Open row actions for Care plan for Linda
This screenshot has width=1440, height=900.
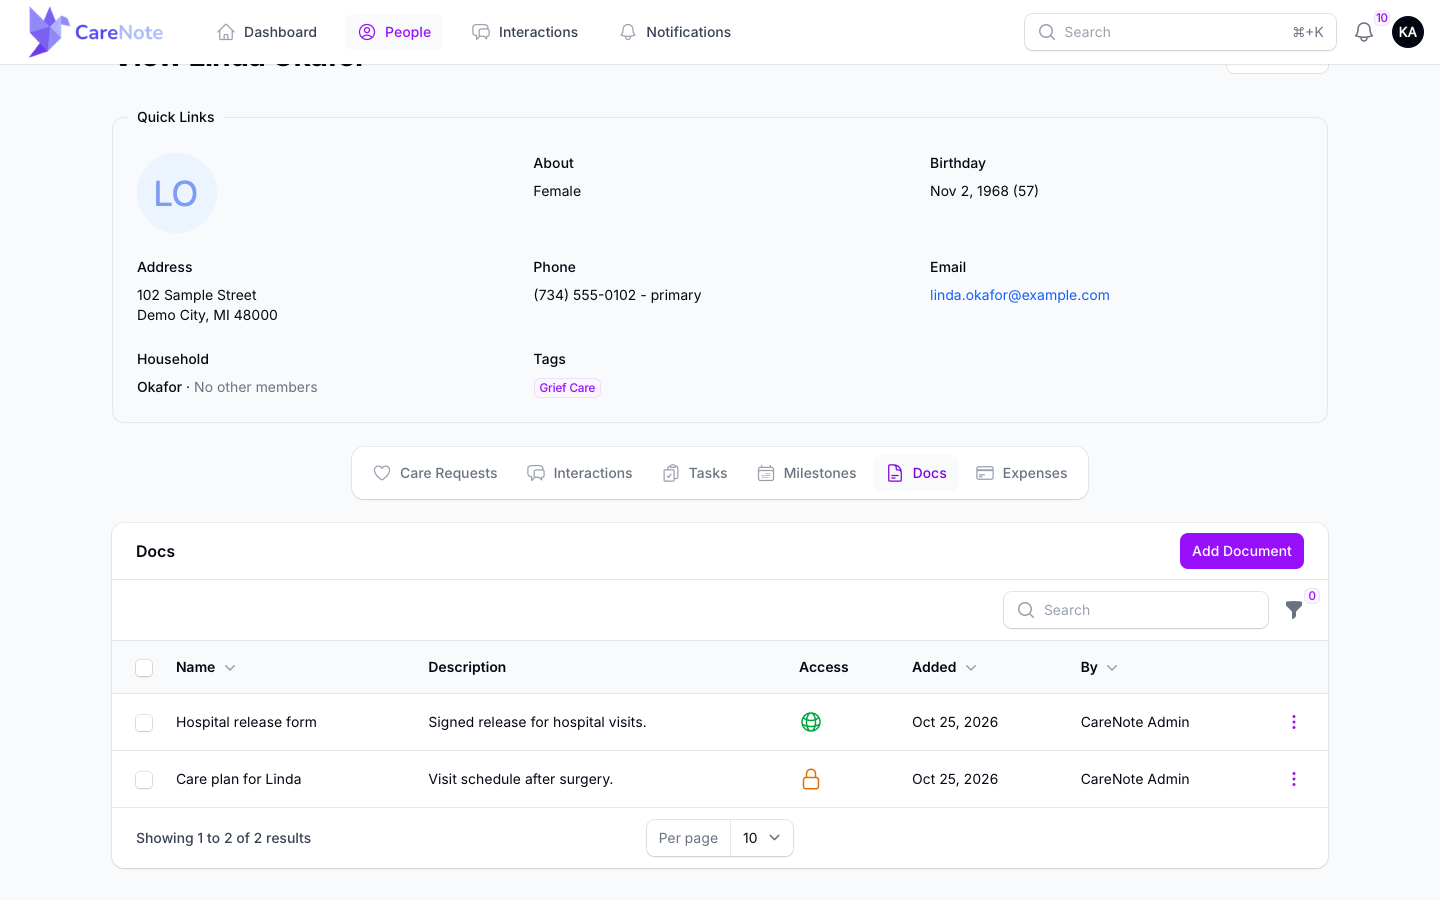click(1294, 779)
